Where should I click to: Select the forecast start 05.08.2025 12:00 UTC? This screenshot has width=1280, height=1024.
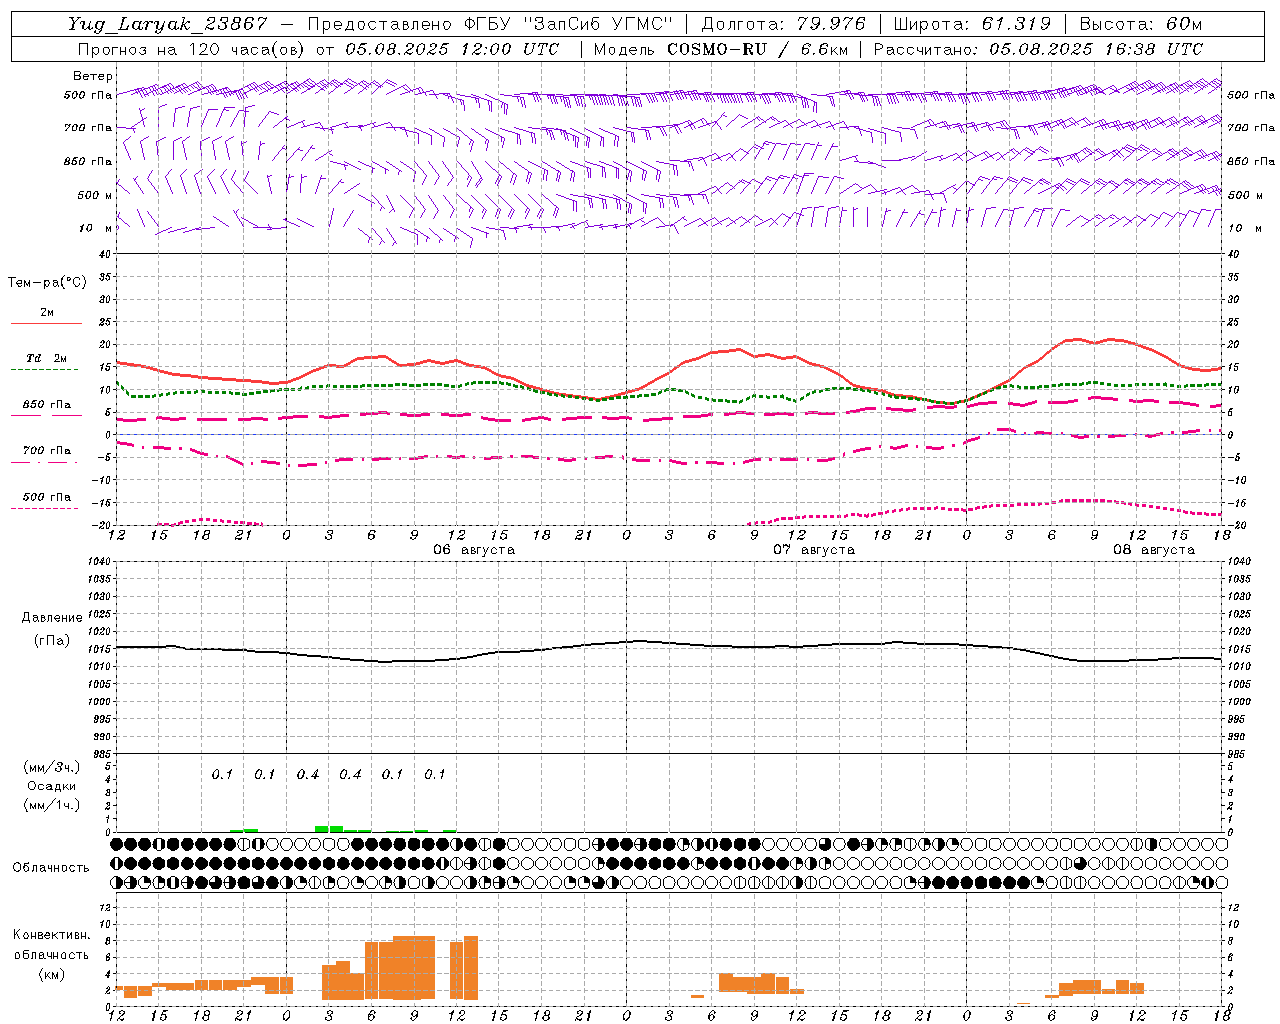[x=452, y=49]
